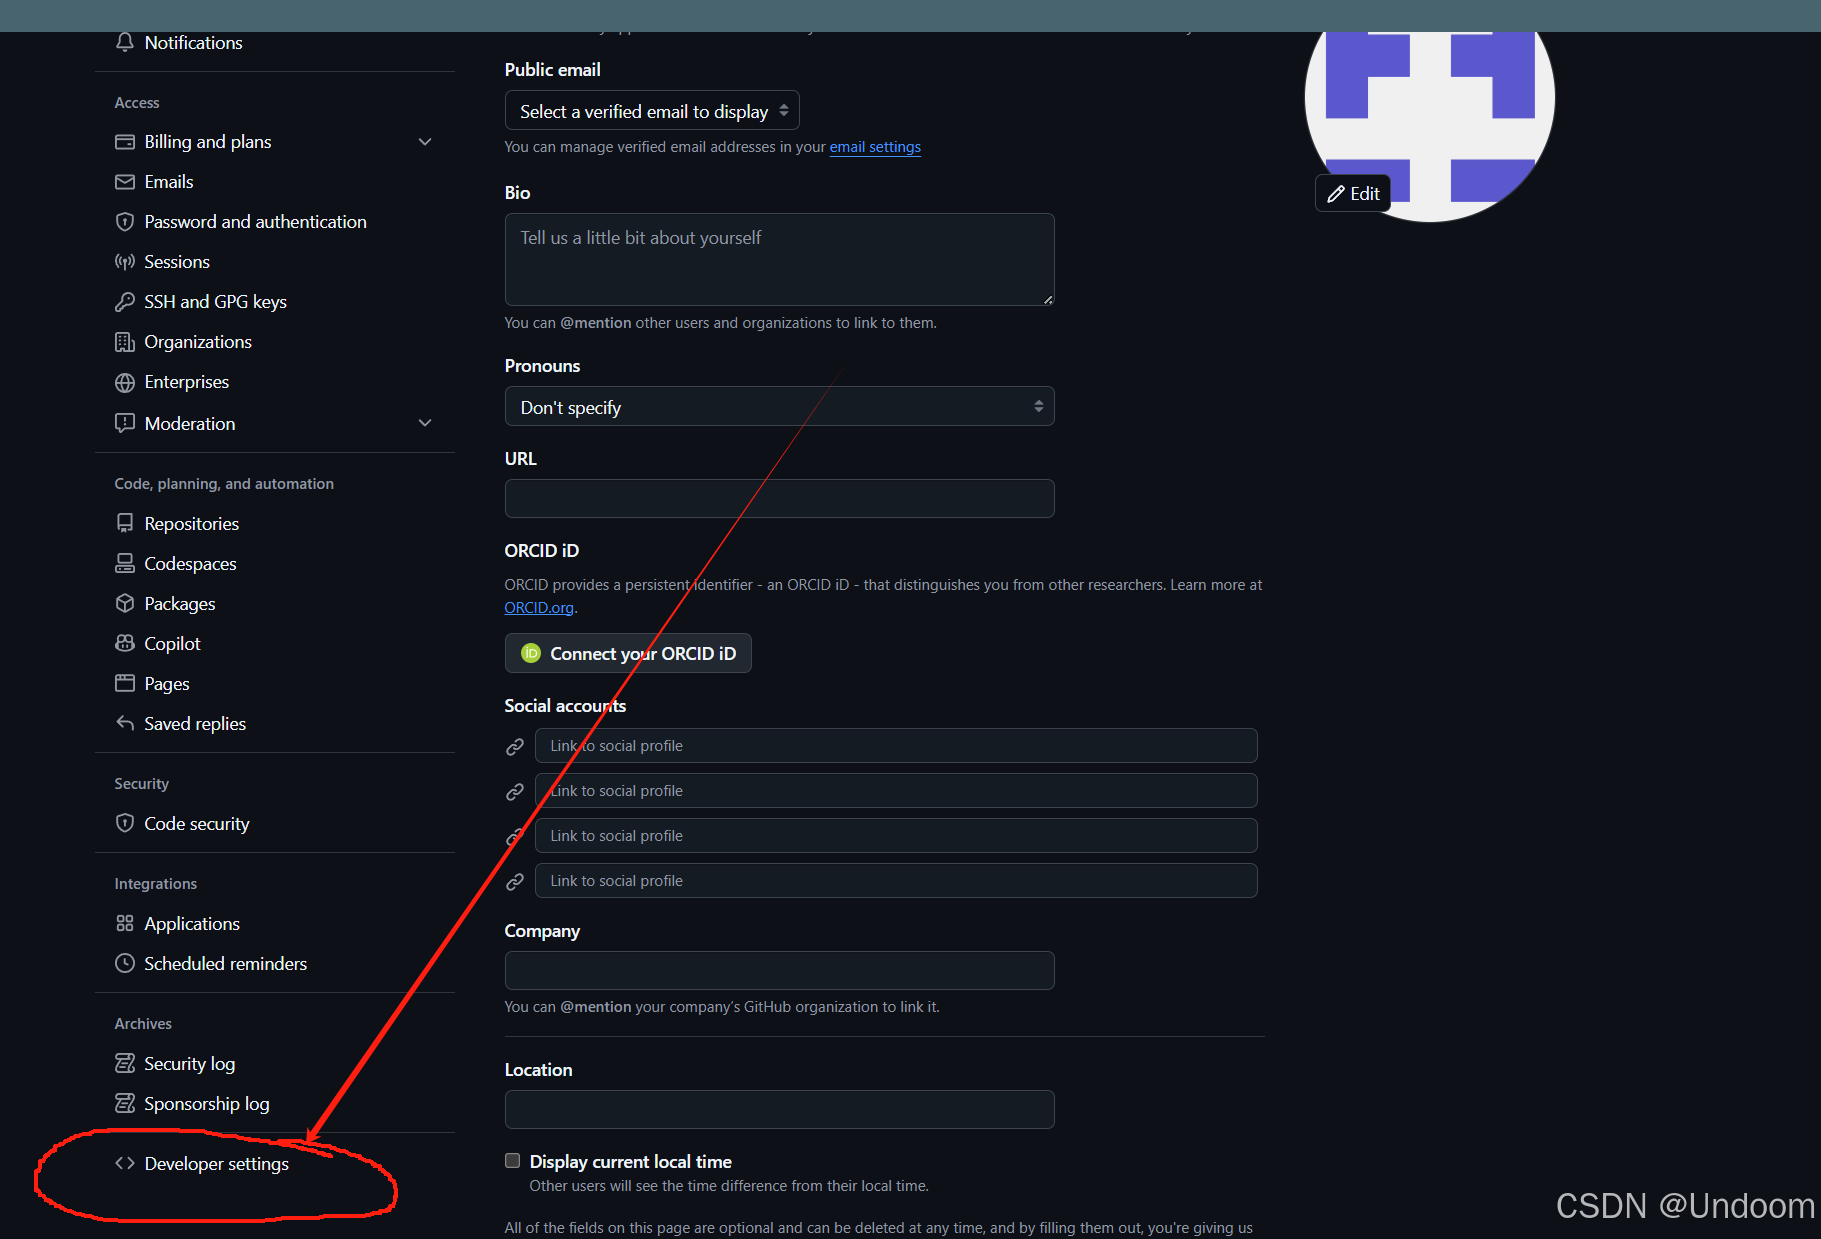Click the Connect your ORCID iD button
The image size is (1821, 1239).
[628, 653]
